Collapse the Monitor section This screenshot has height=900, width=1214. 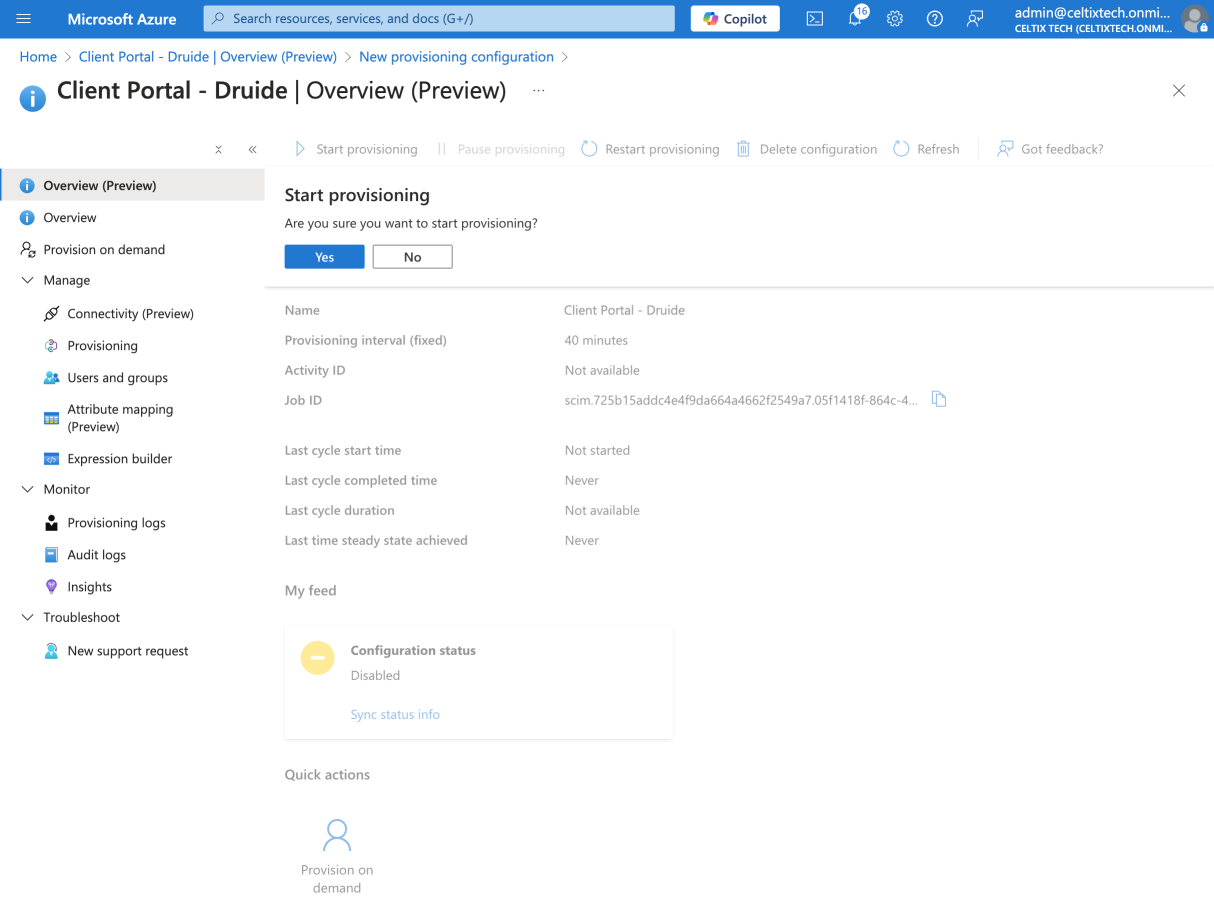tap(28, 490)
